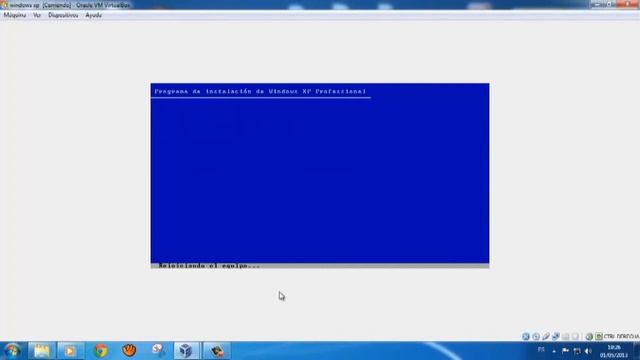The height and width of the screenshot is (360, 640).
Task: Open Google Chrome from the taskbar
Action: coord(100,351)
